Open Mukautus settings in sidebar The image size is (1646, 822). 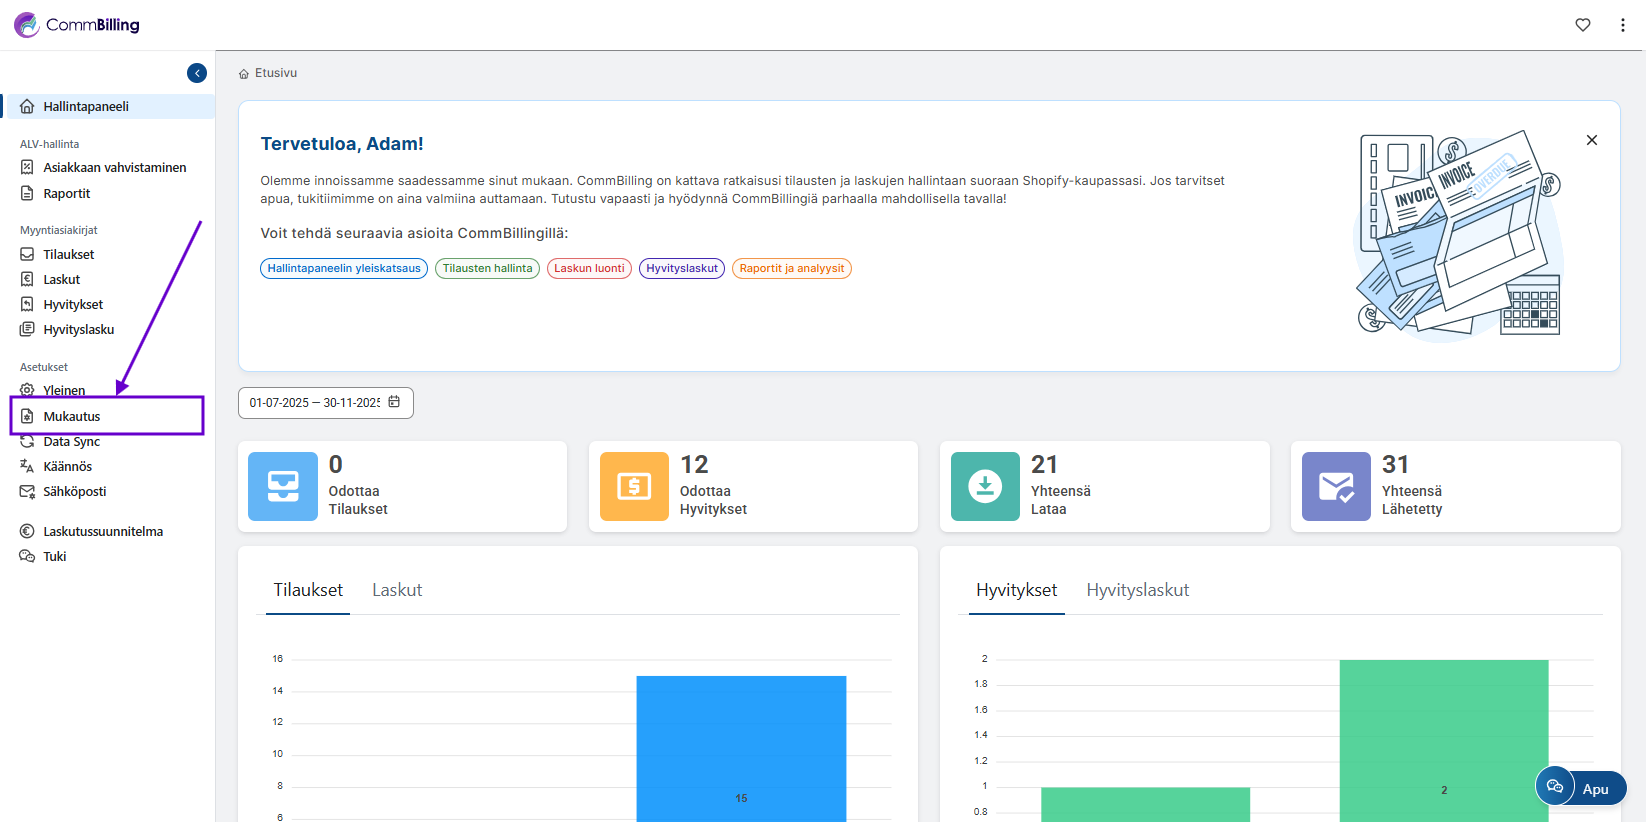pos(72,416)
